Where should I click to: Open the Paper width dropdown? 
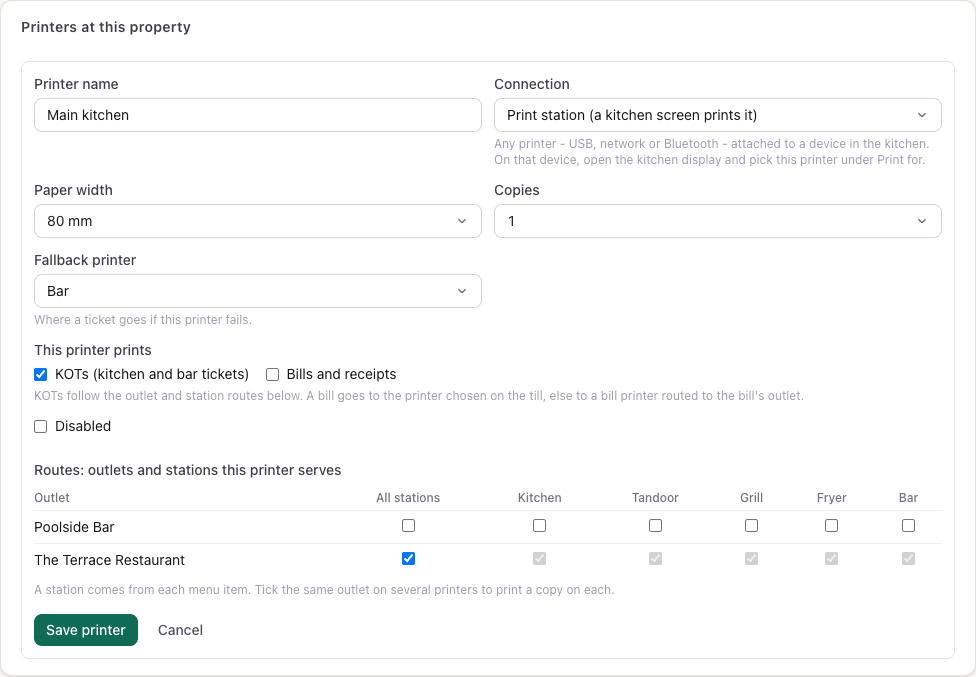coord(258,221)
